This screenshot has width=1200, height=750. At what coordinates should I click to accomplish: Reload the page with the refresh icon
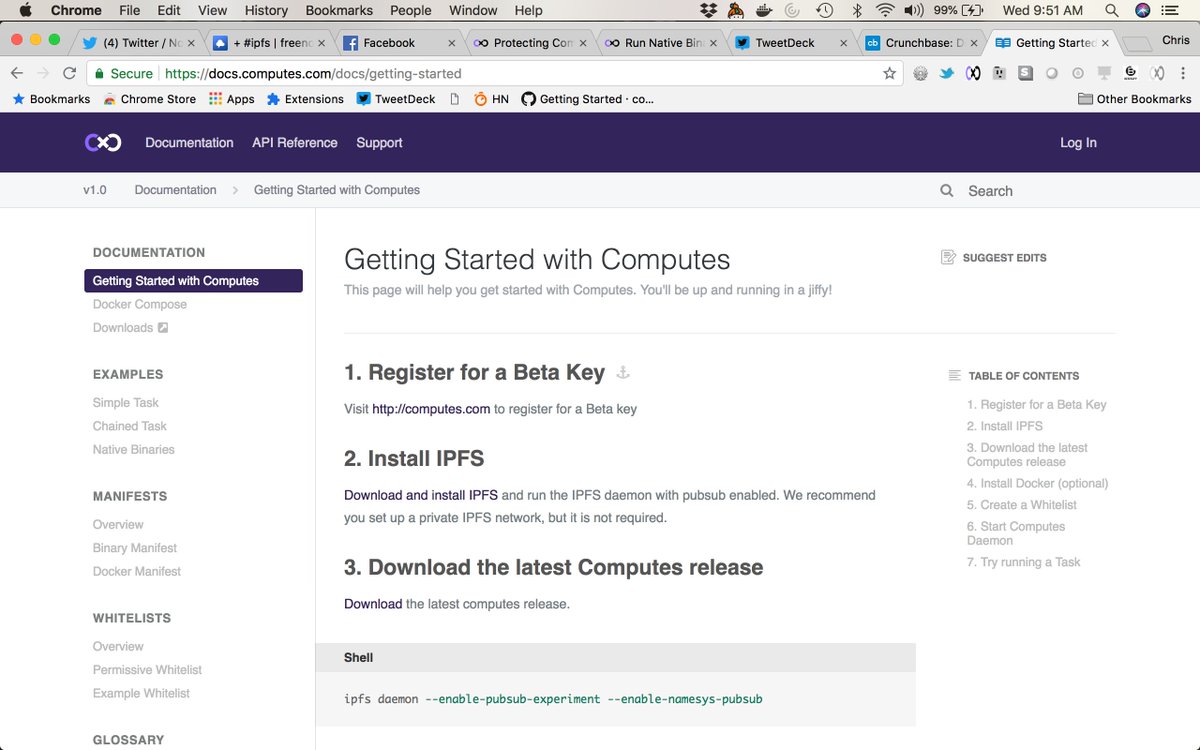(70, 73)
